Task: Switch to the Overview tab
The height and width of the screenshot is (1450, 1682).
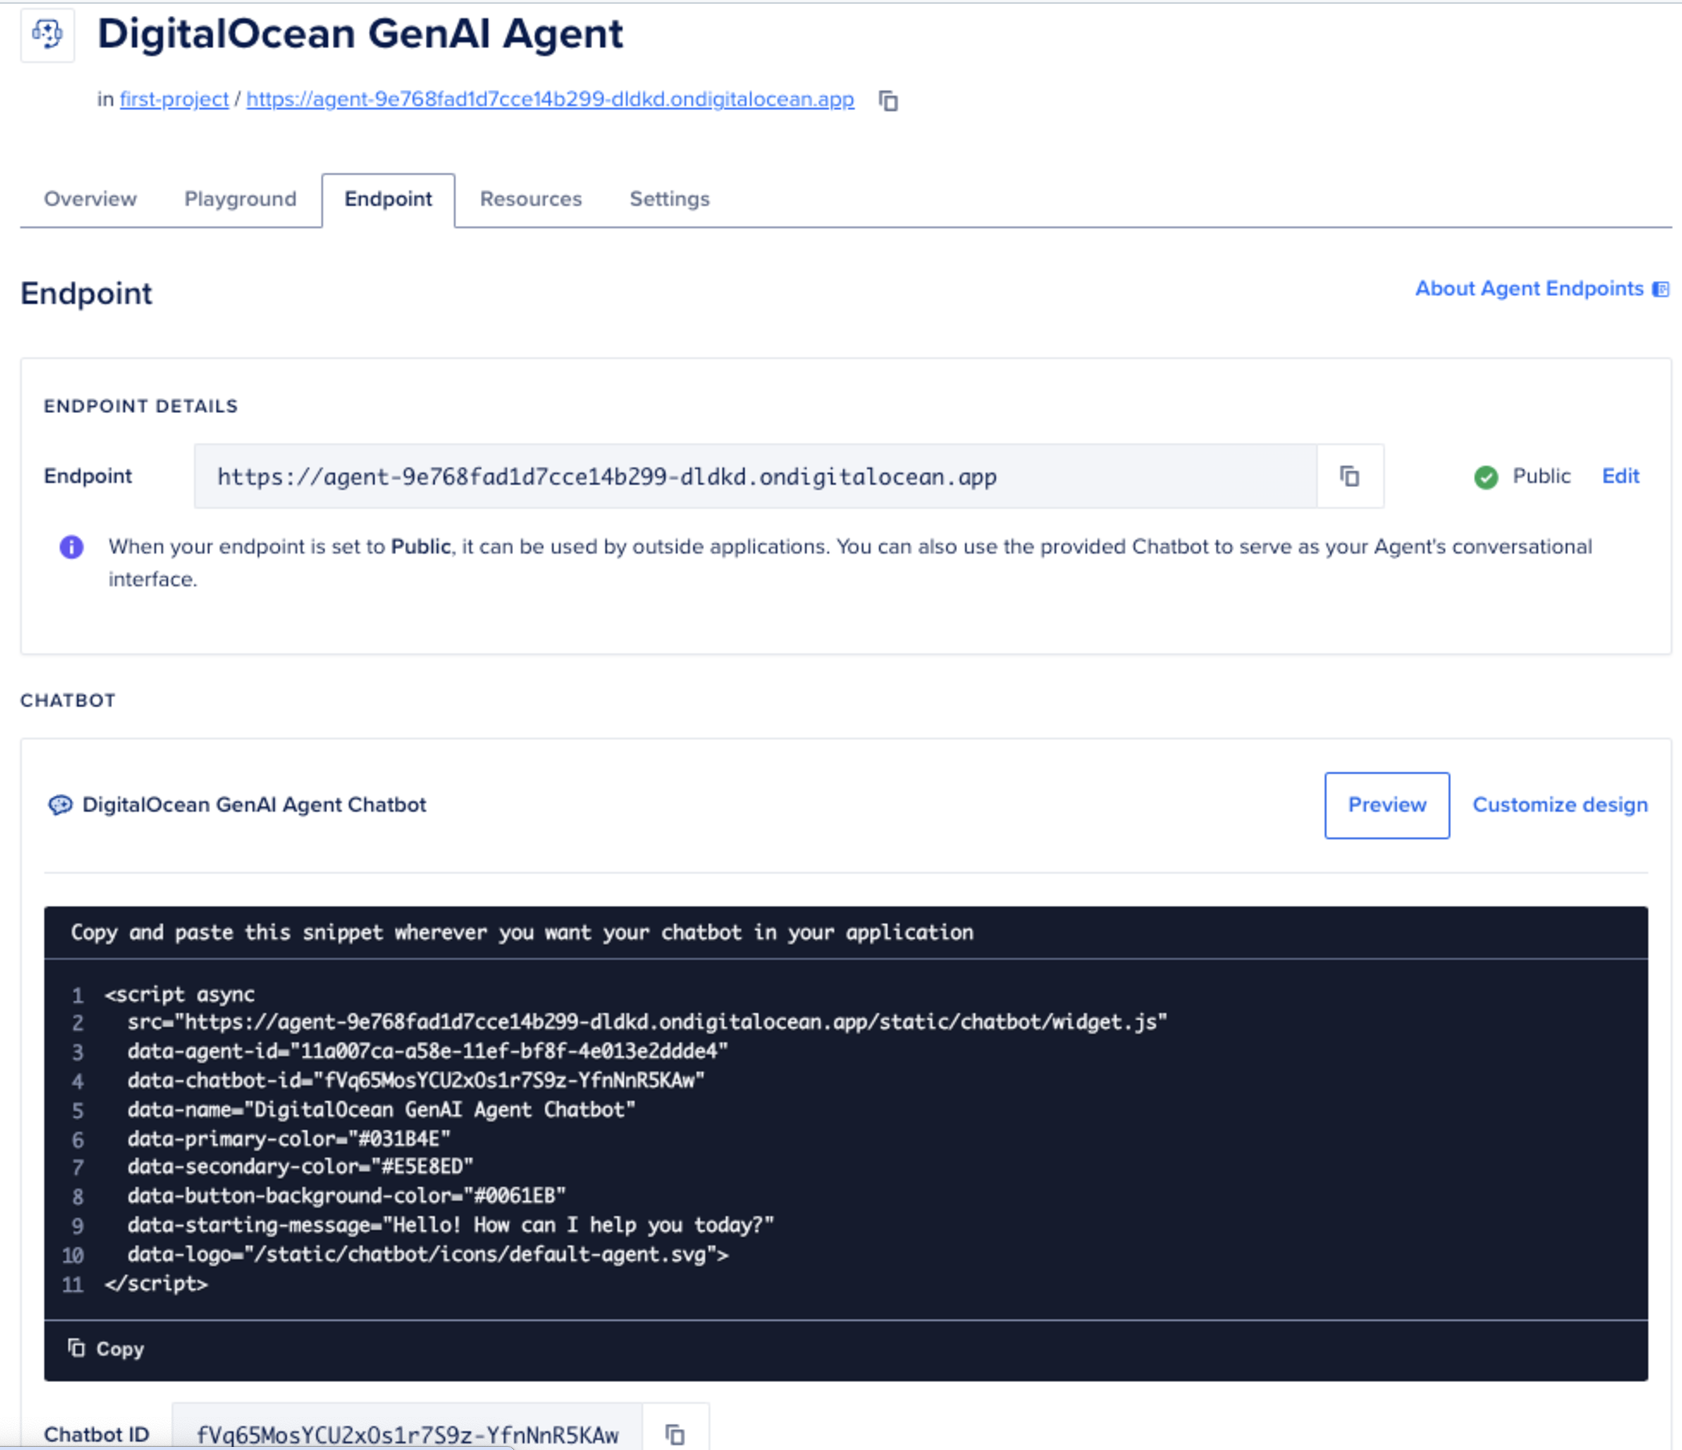Action: 89,198
